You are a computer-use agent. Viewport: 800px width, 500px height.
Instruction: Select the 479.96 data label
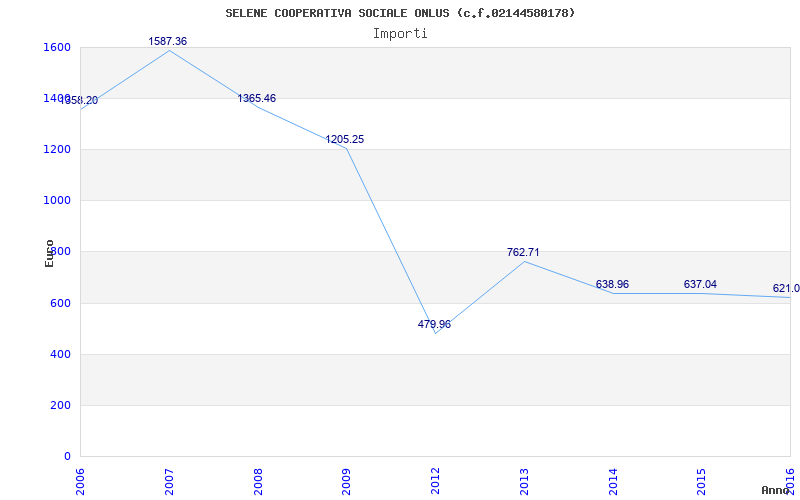point(434,324)
